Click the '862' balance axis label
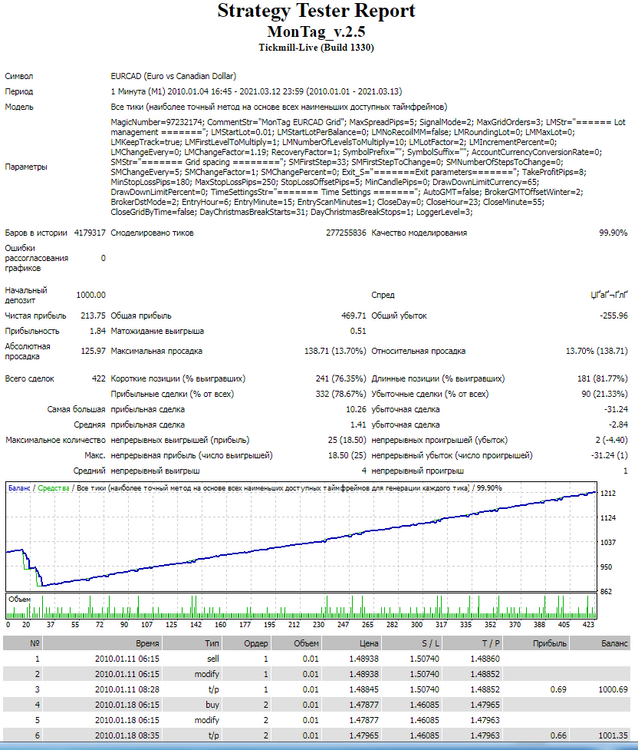This screenshot has width=638, height=750. pyautogui.click(x=606, y=592)
